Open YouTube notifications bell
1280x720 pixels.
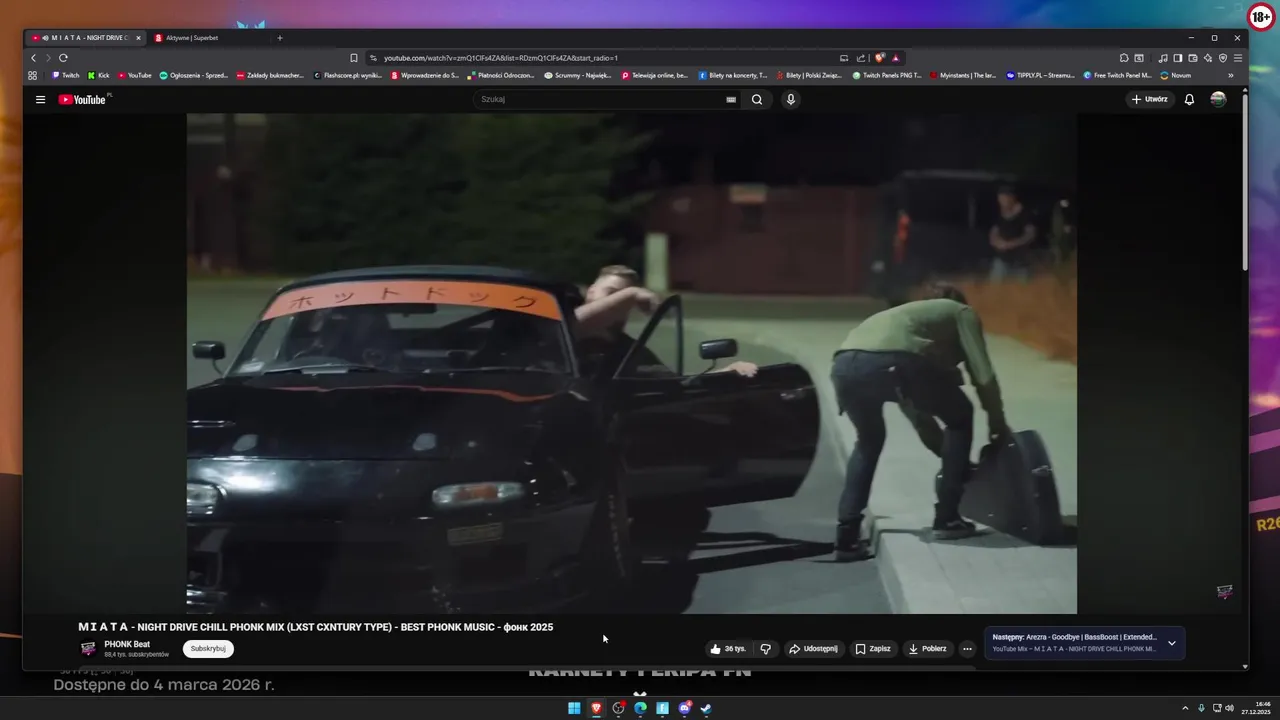coord(1189,99)
